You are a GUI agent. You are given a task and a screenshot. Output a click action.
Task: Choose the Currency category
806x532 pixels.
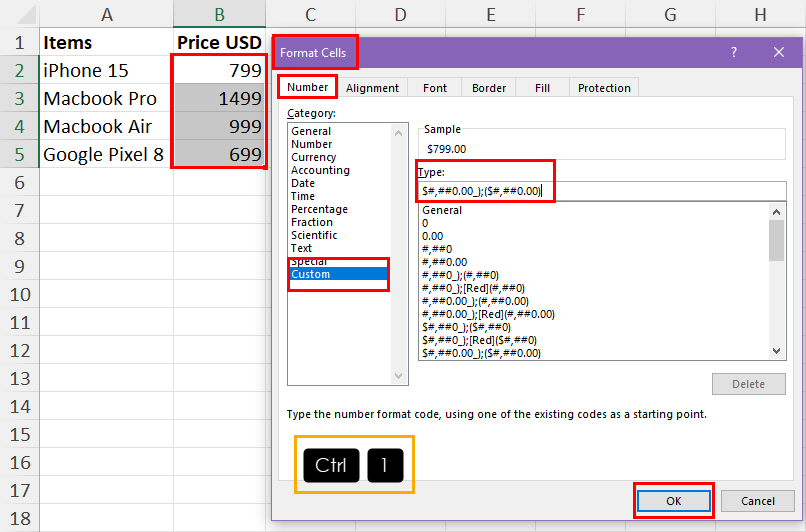tap(314, 157)
